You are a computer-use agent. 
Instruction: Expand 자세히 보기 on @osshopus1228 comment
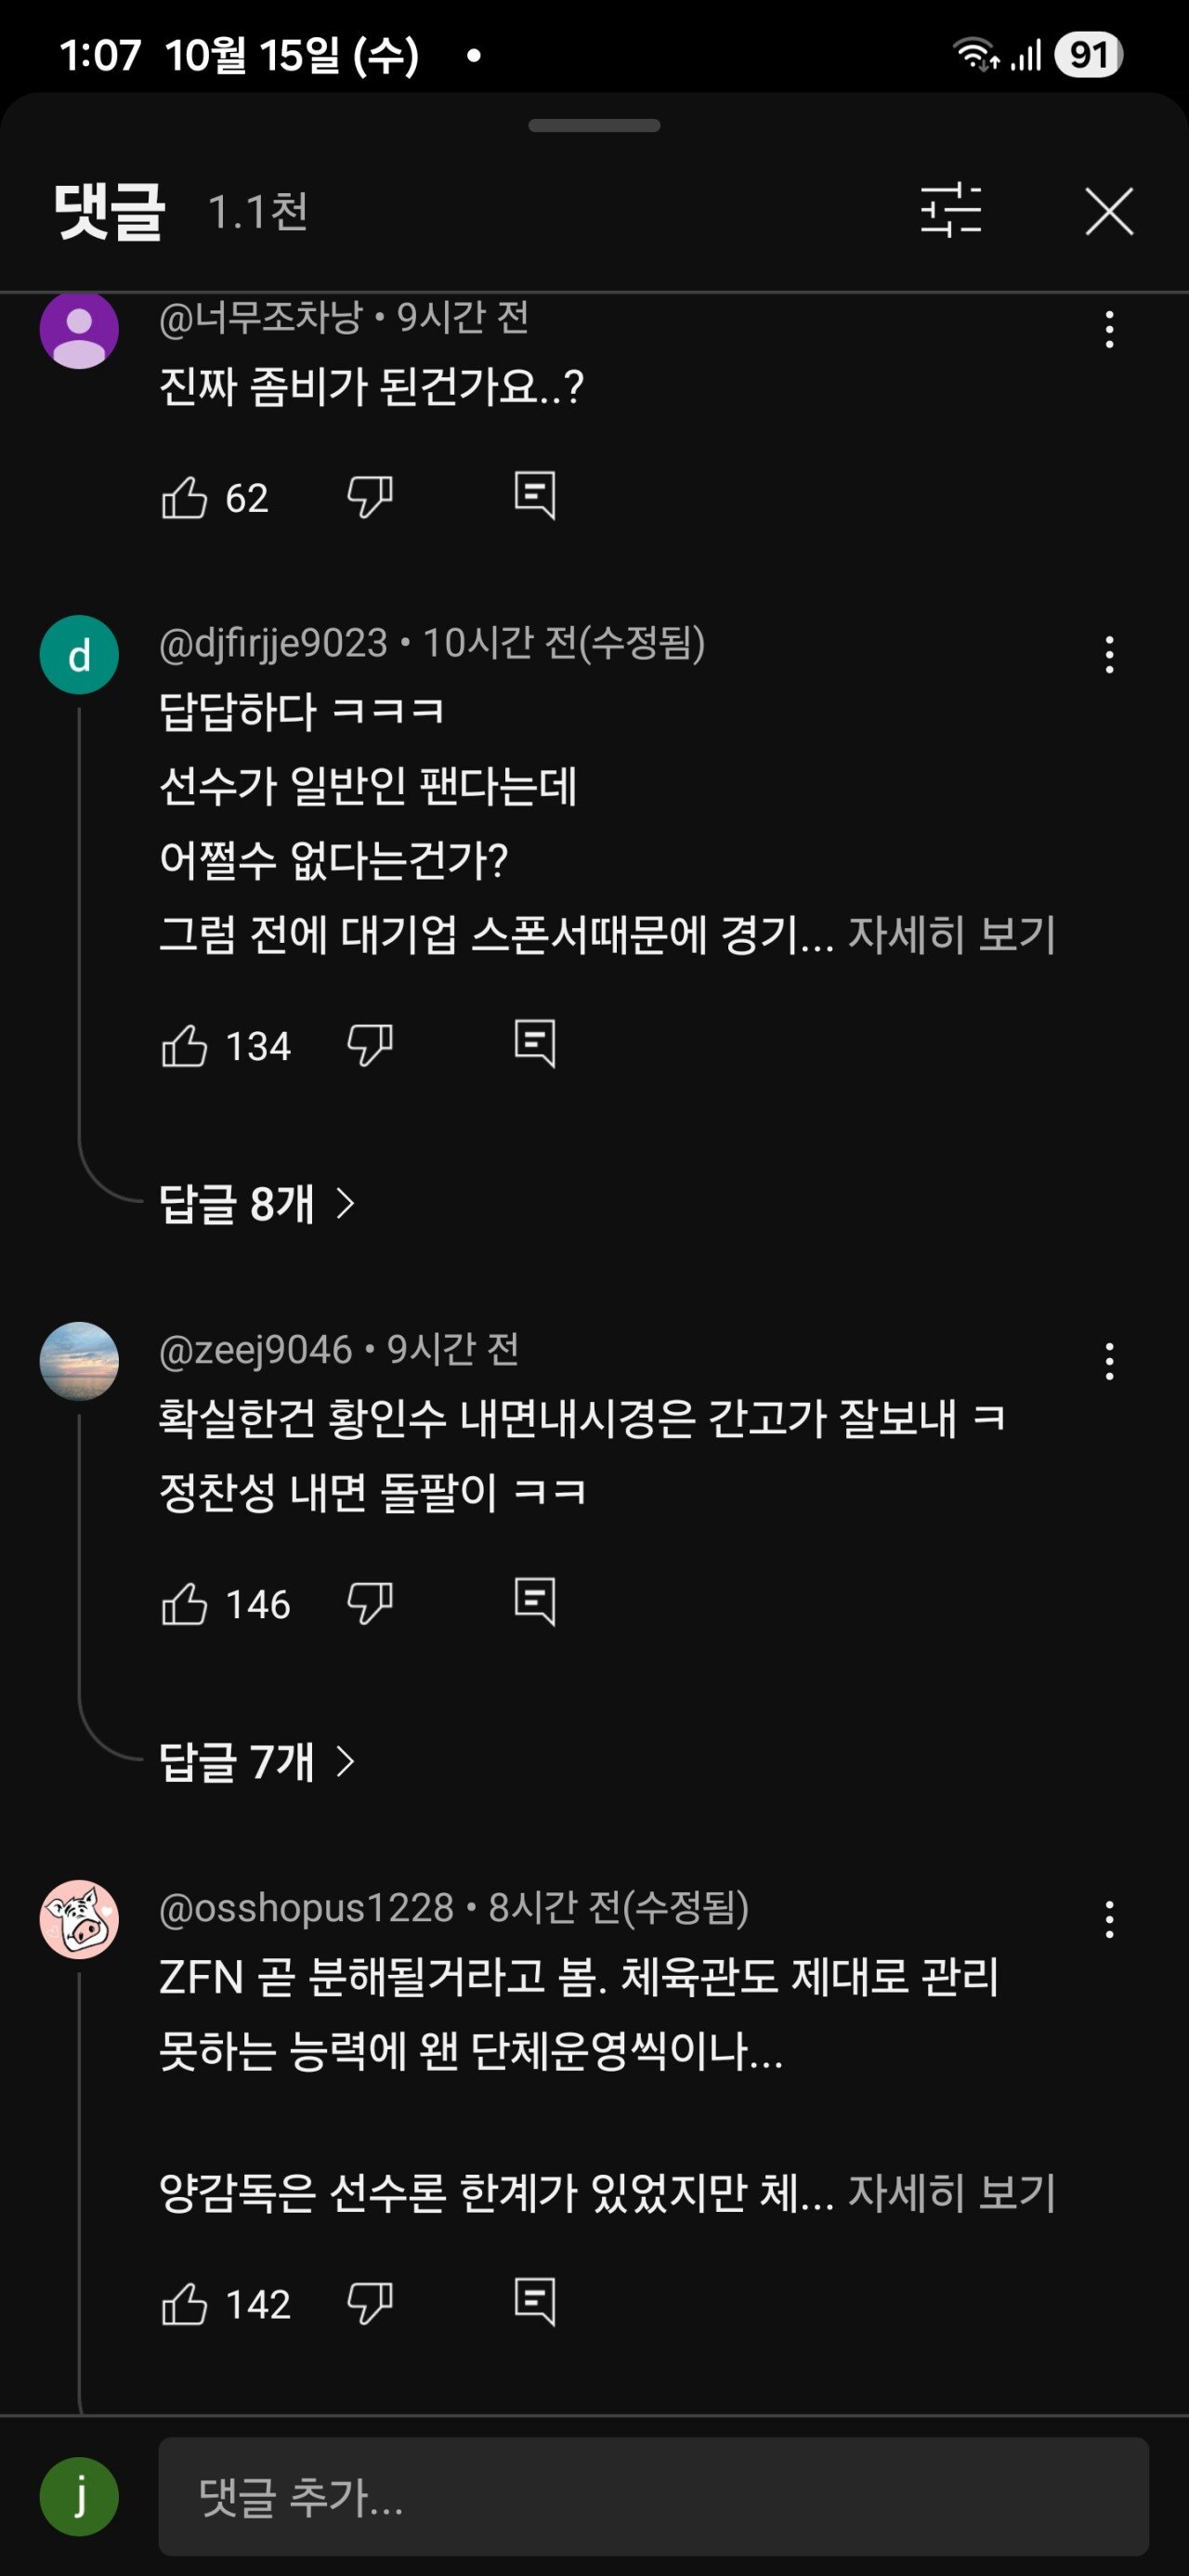[x=951, y=2193]
